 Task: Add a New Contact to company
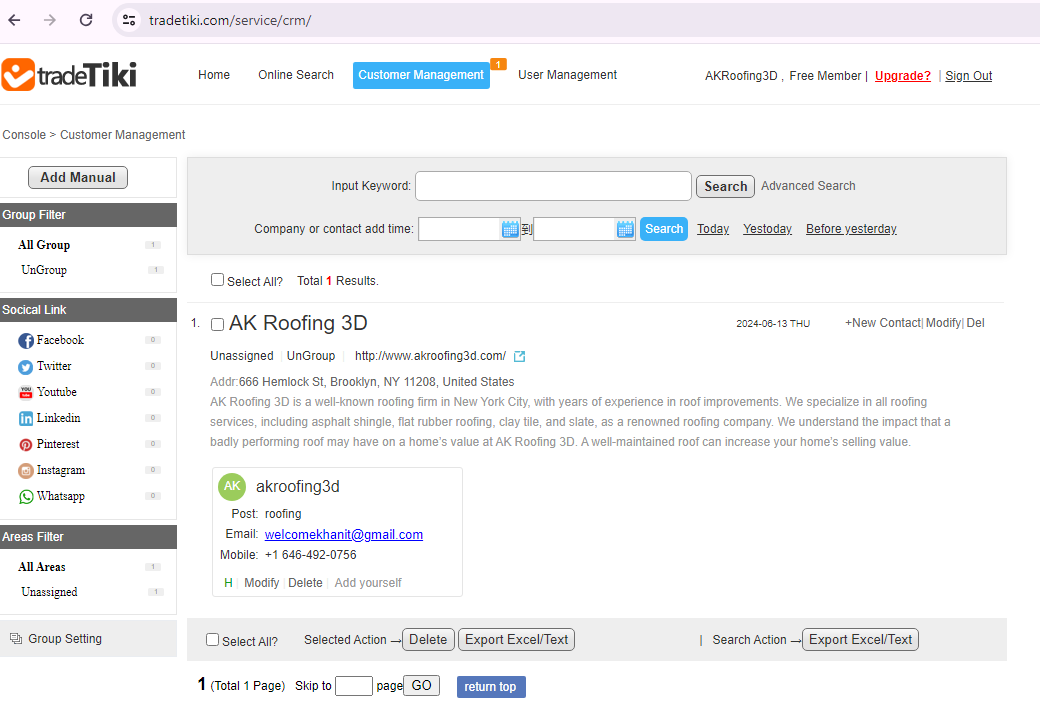[x=882, y=323]
